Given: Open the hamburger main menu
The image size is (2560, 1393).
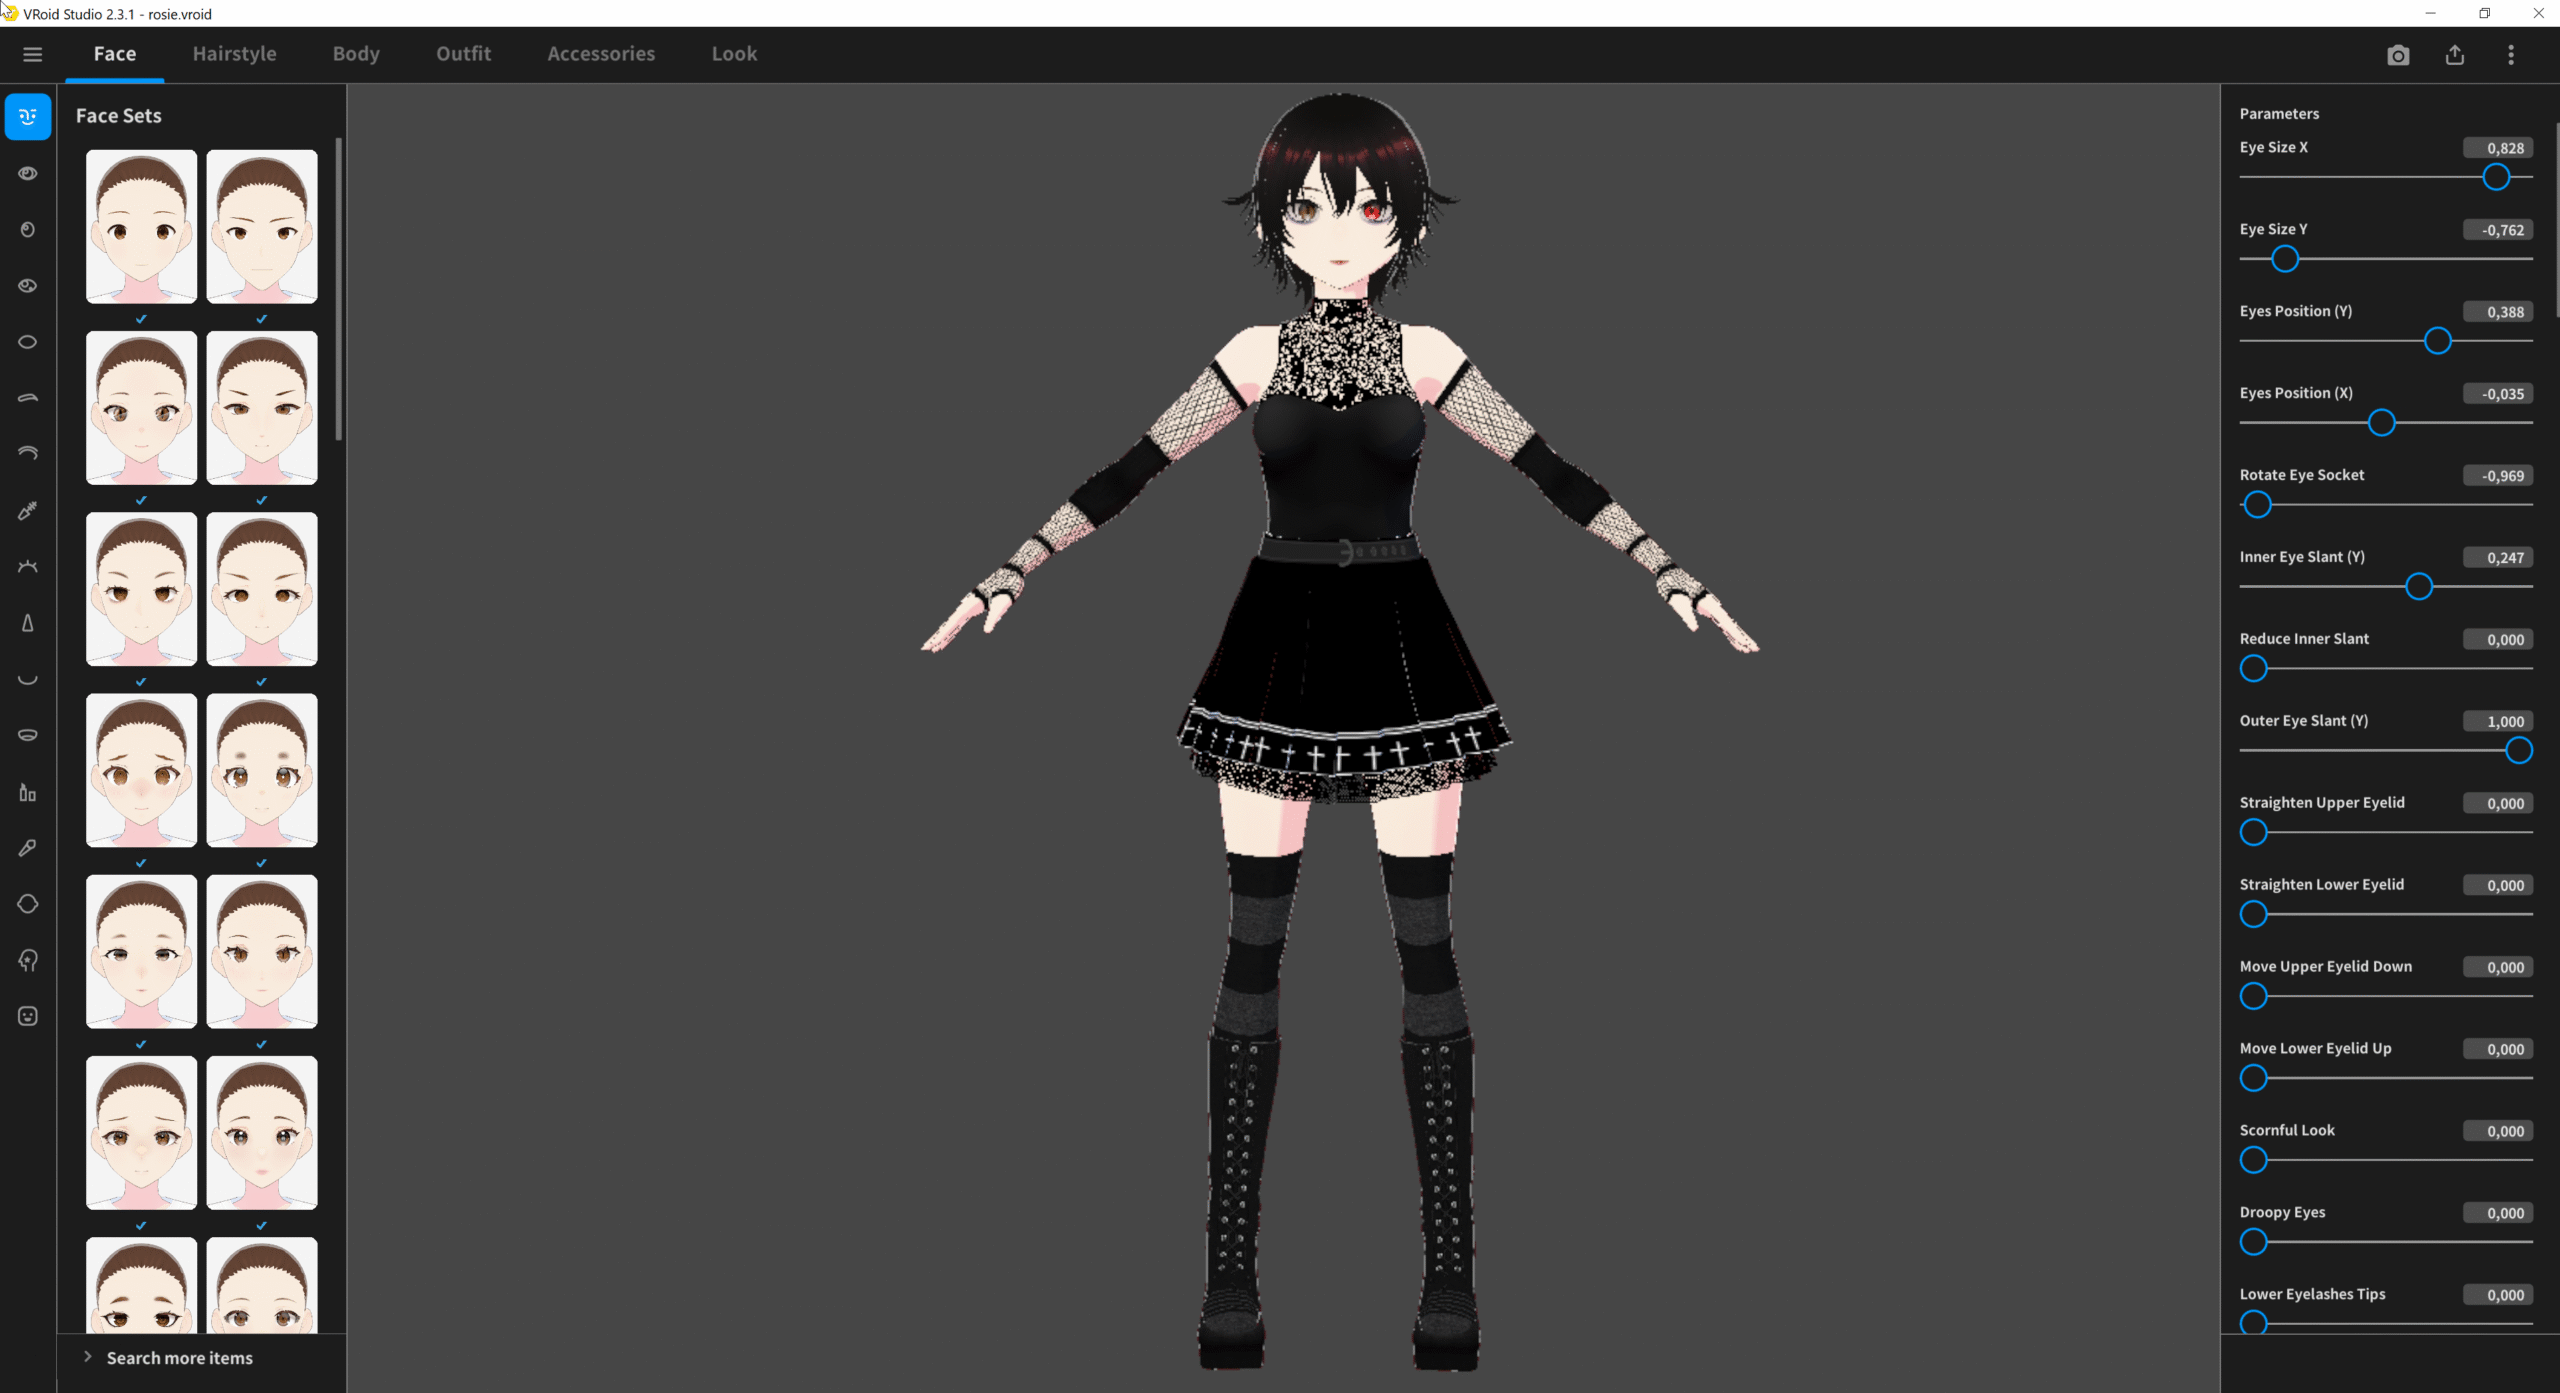Looking at the screenshot, I should 32,55.
